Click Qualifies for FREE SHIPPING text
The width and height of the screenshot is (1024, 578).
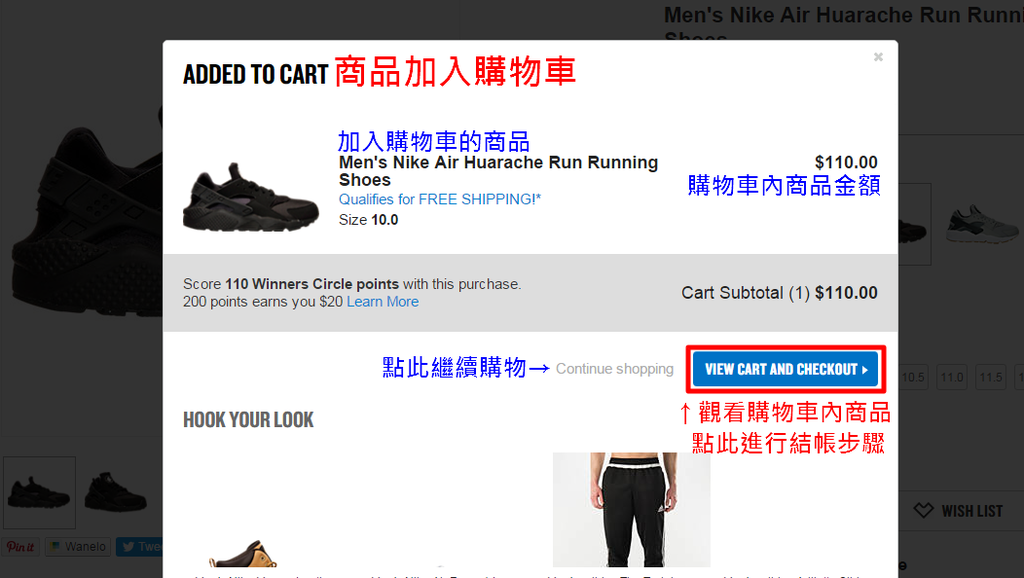coord(440,199)
